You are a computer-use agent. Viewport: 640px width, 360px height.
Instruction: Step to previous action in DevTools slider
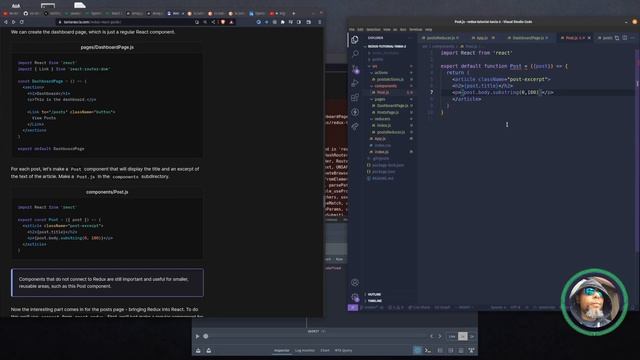coord(431,336)
